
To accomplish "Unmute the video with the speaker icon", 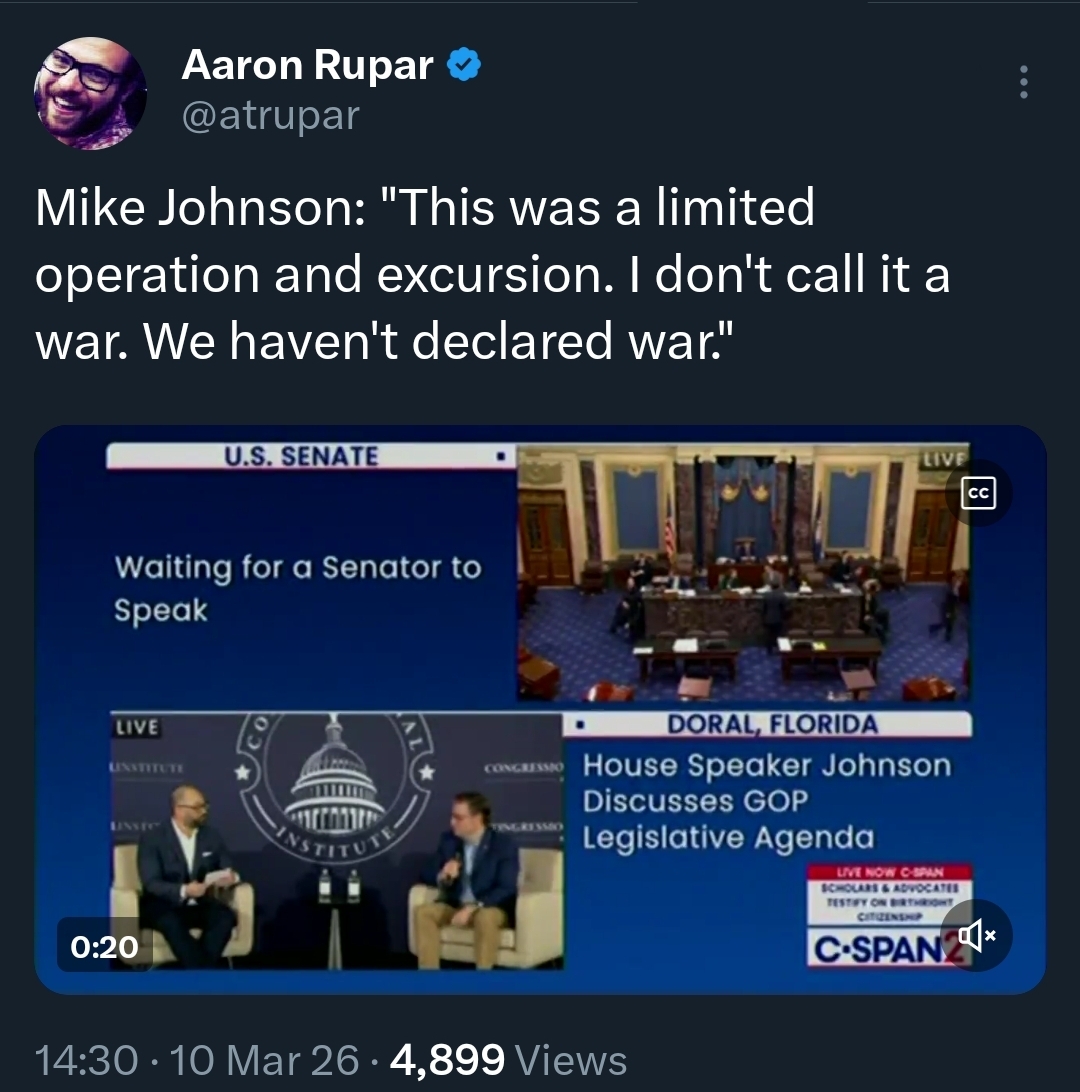I will coord(976,935).
